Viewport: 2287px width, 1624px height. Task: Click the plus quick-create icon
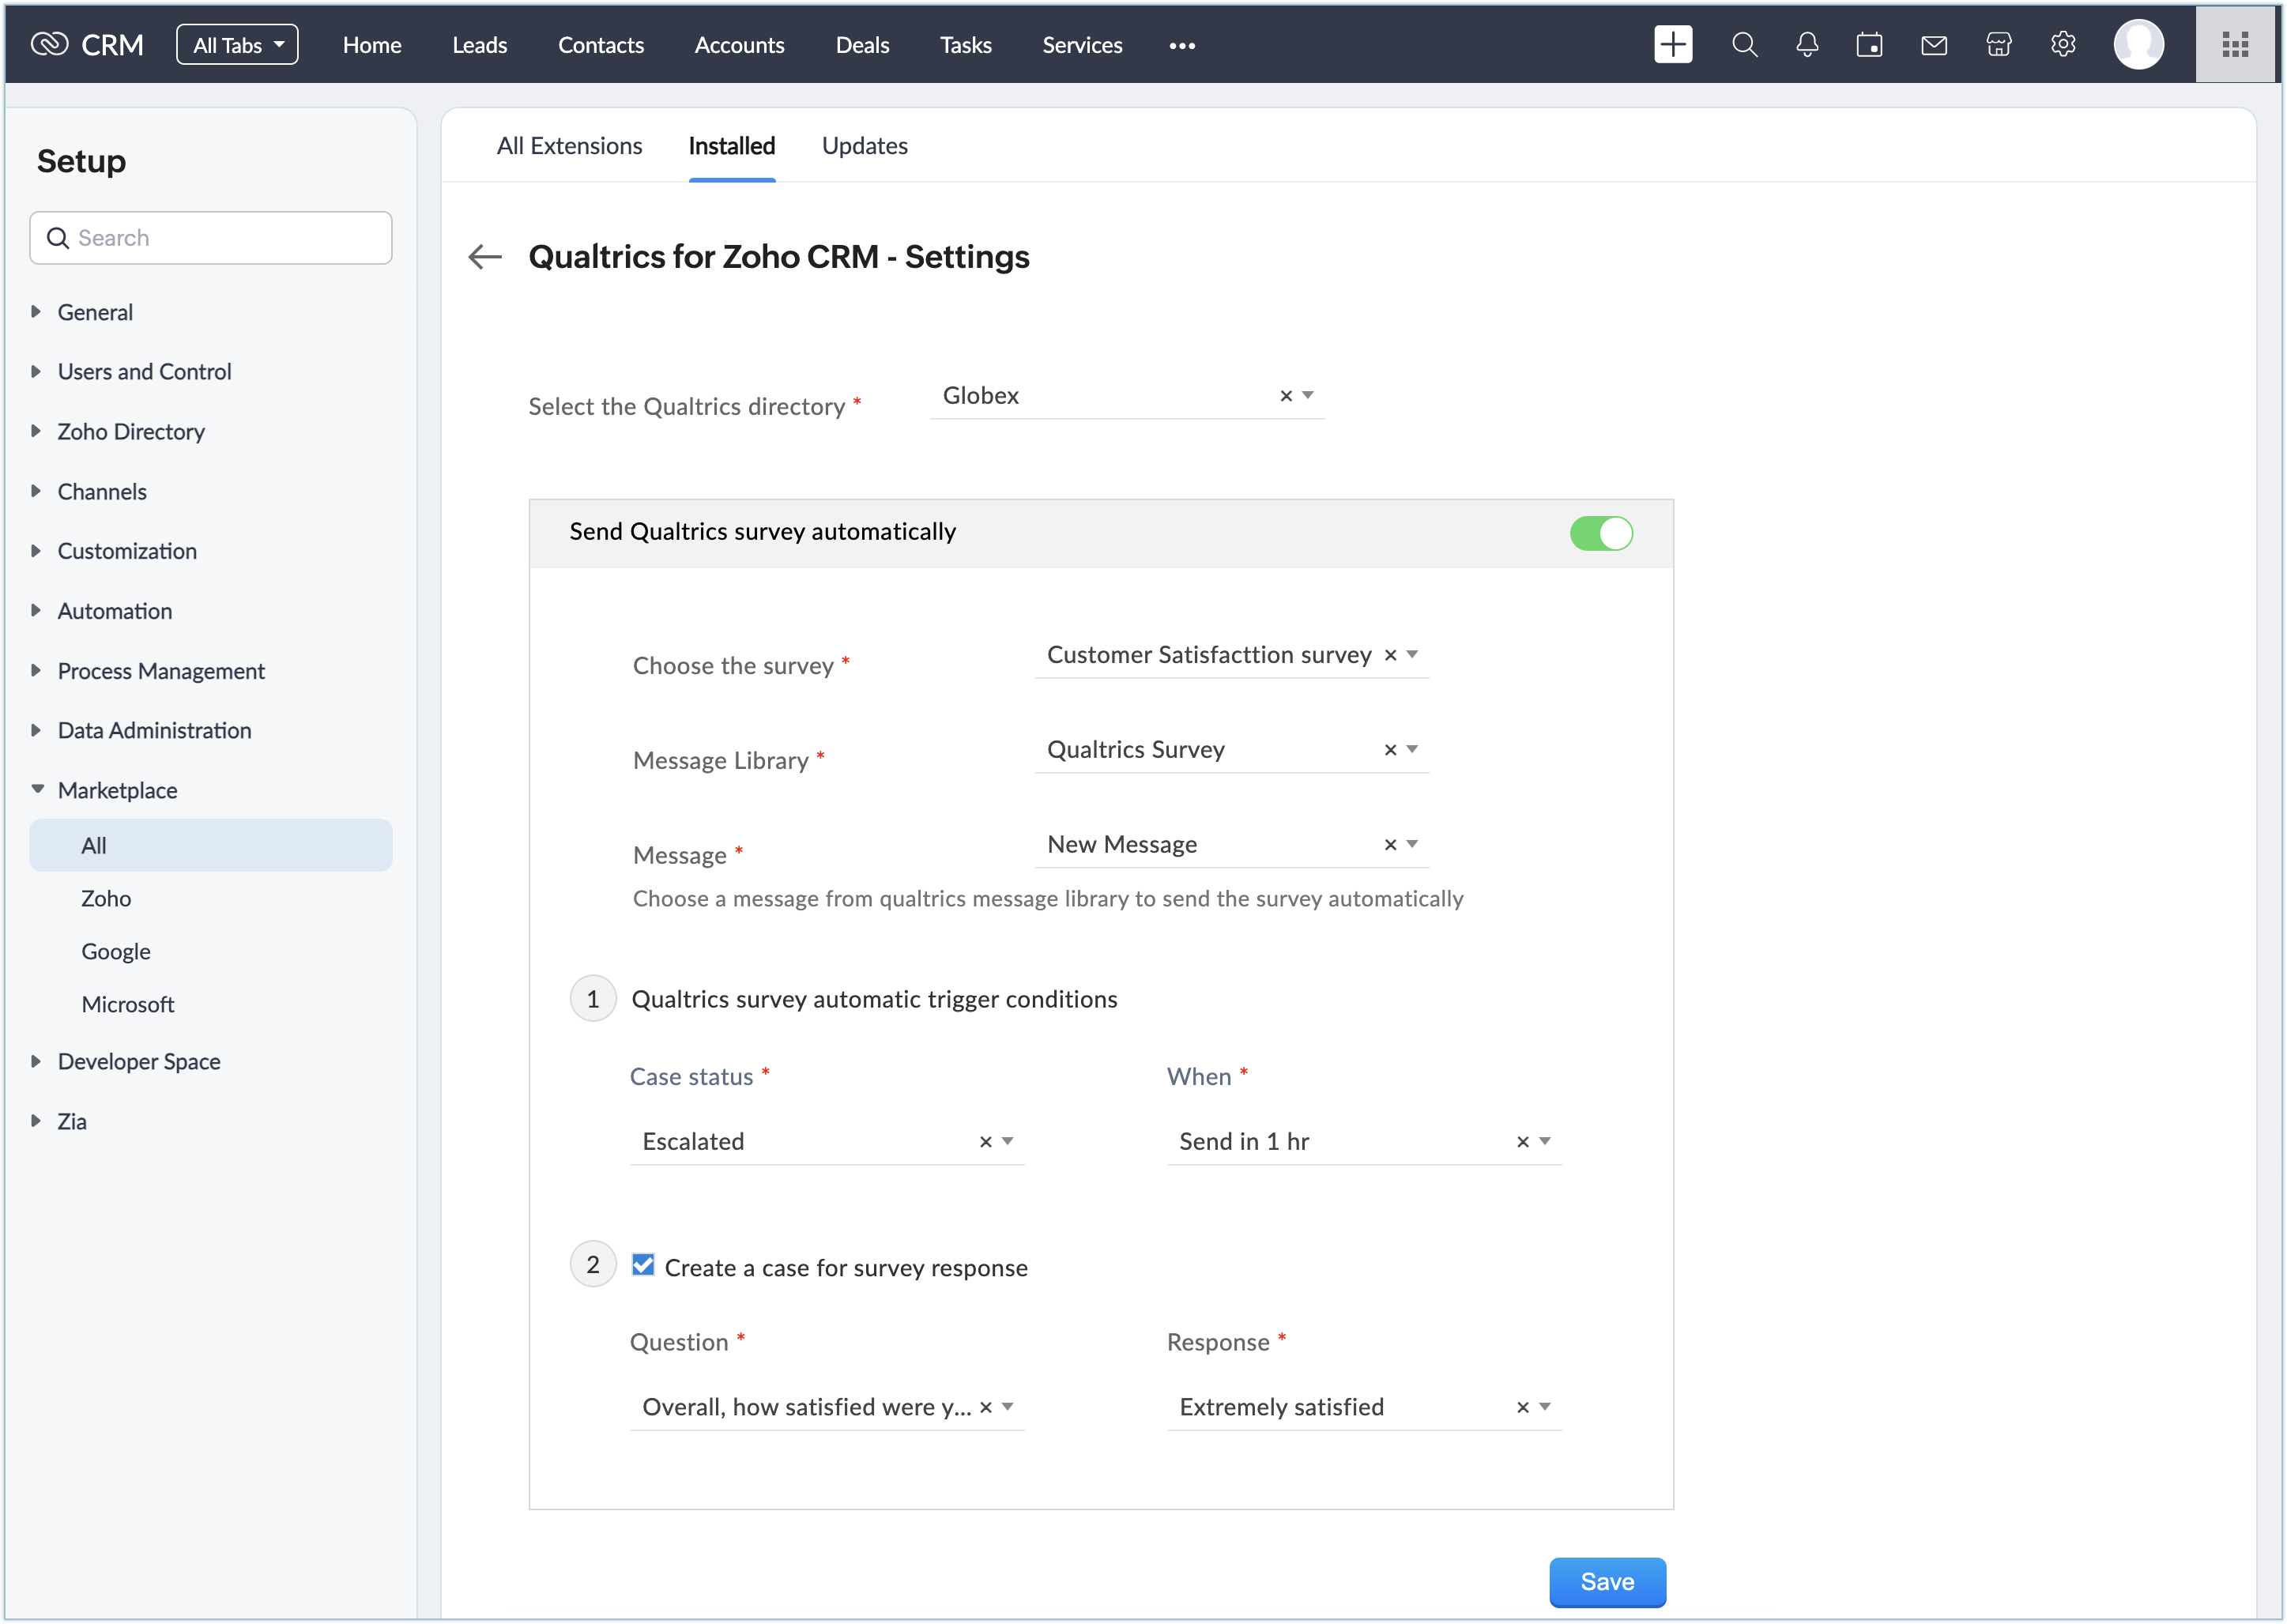(1672, 45)
